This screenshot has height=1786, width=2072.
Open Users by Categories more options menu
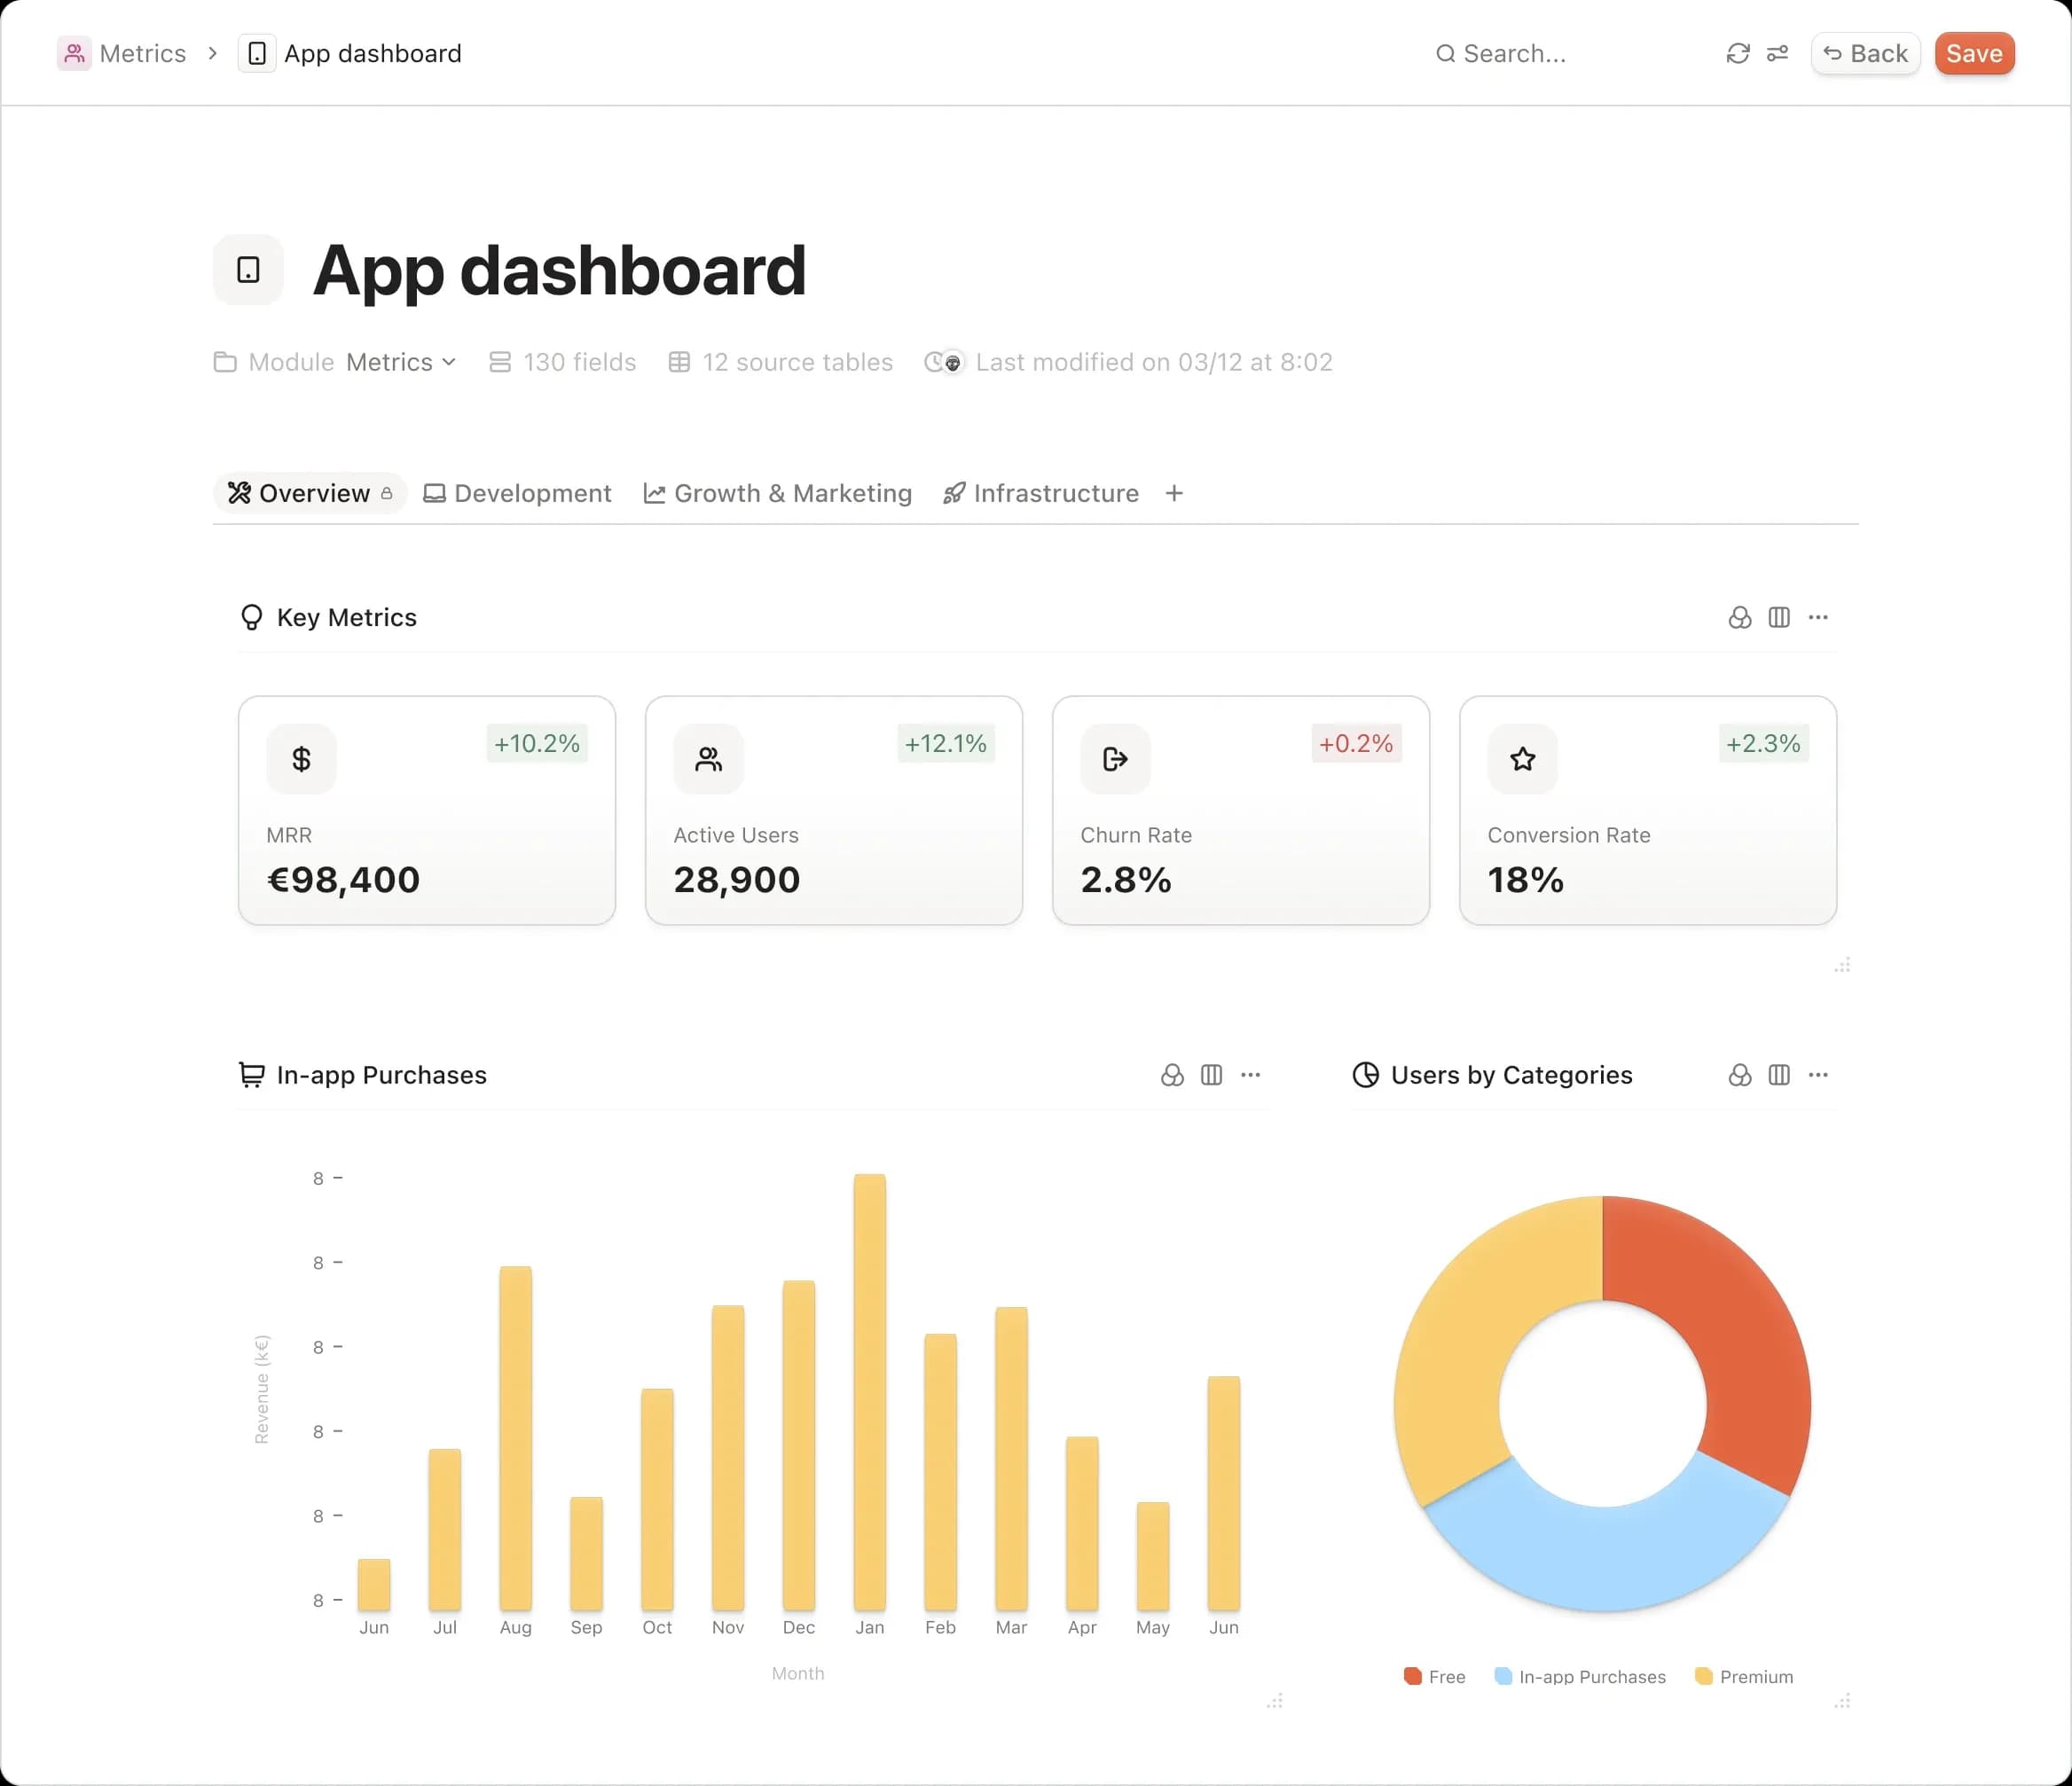1818,1075
